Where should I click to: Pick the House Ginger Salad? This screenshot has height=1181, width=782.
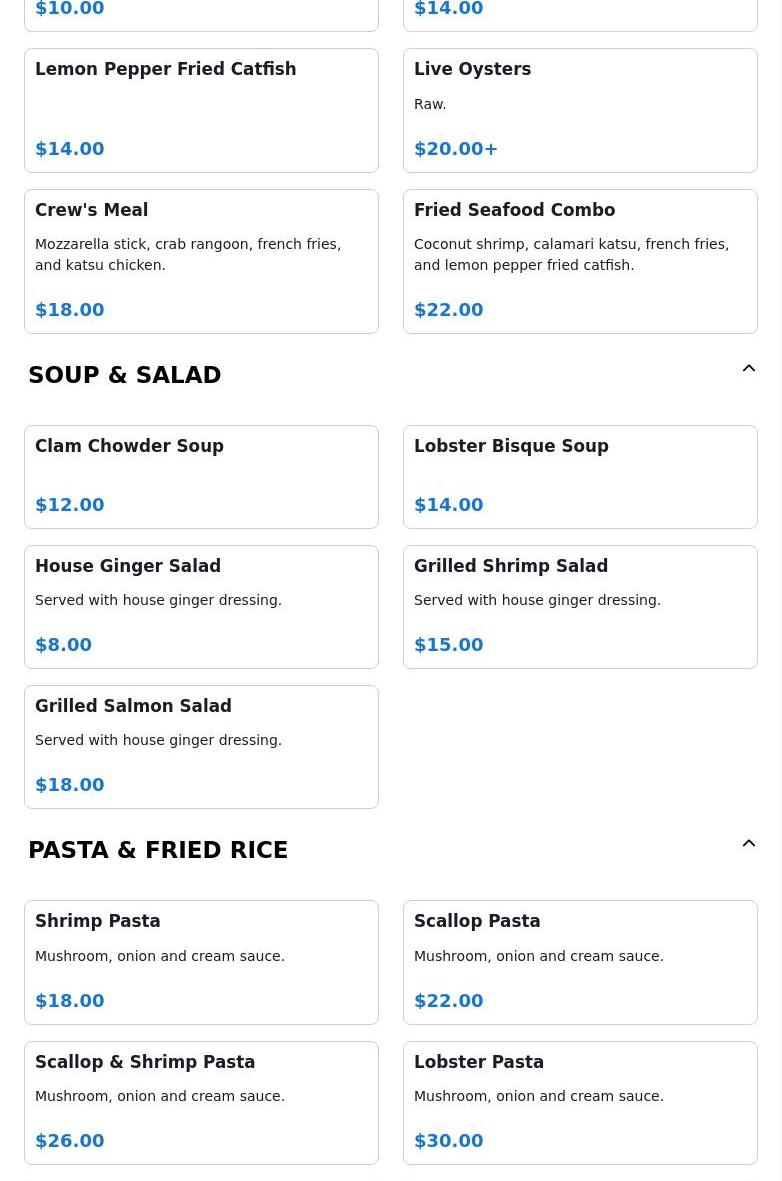[201, 606]
